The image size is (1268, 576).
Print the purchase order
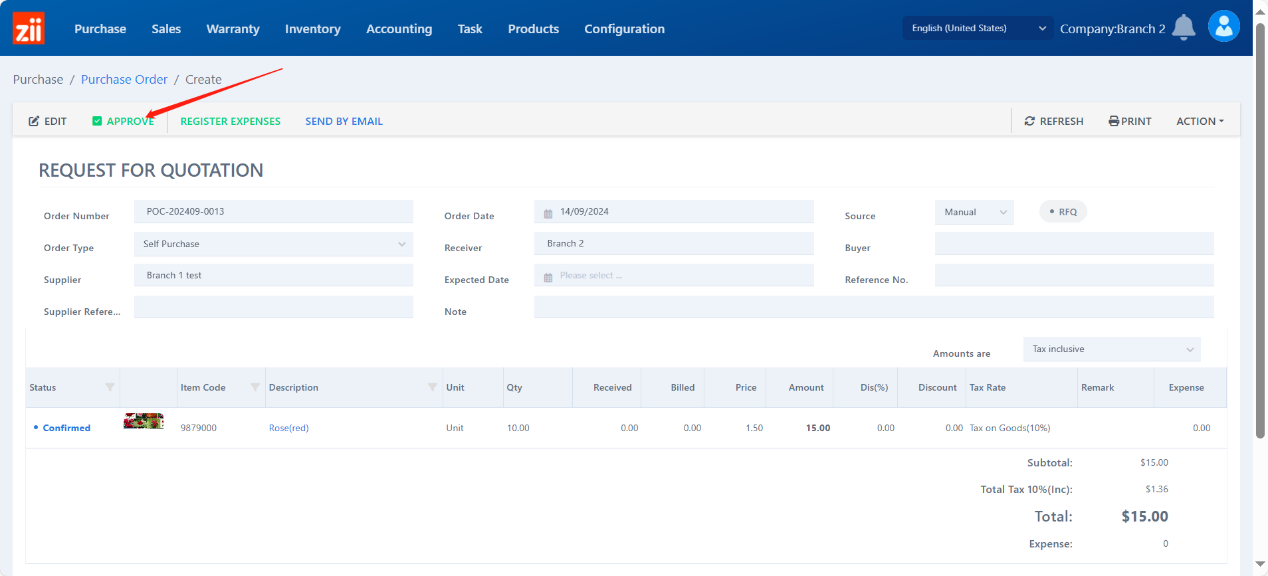(1130, 121)
